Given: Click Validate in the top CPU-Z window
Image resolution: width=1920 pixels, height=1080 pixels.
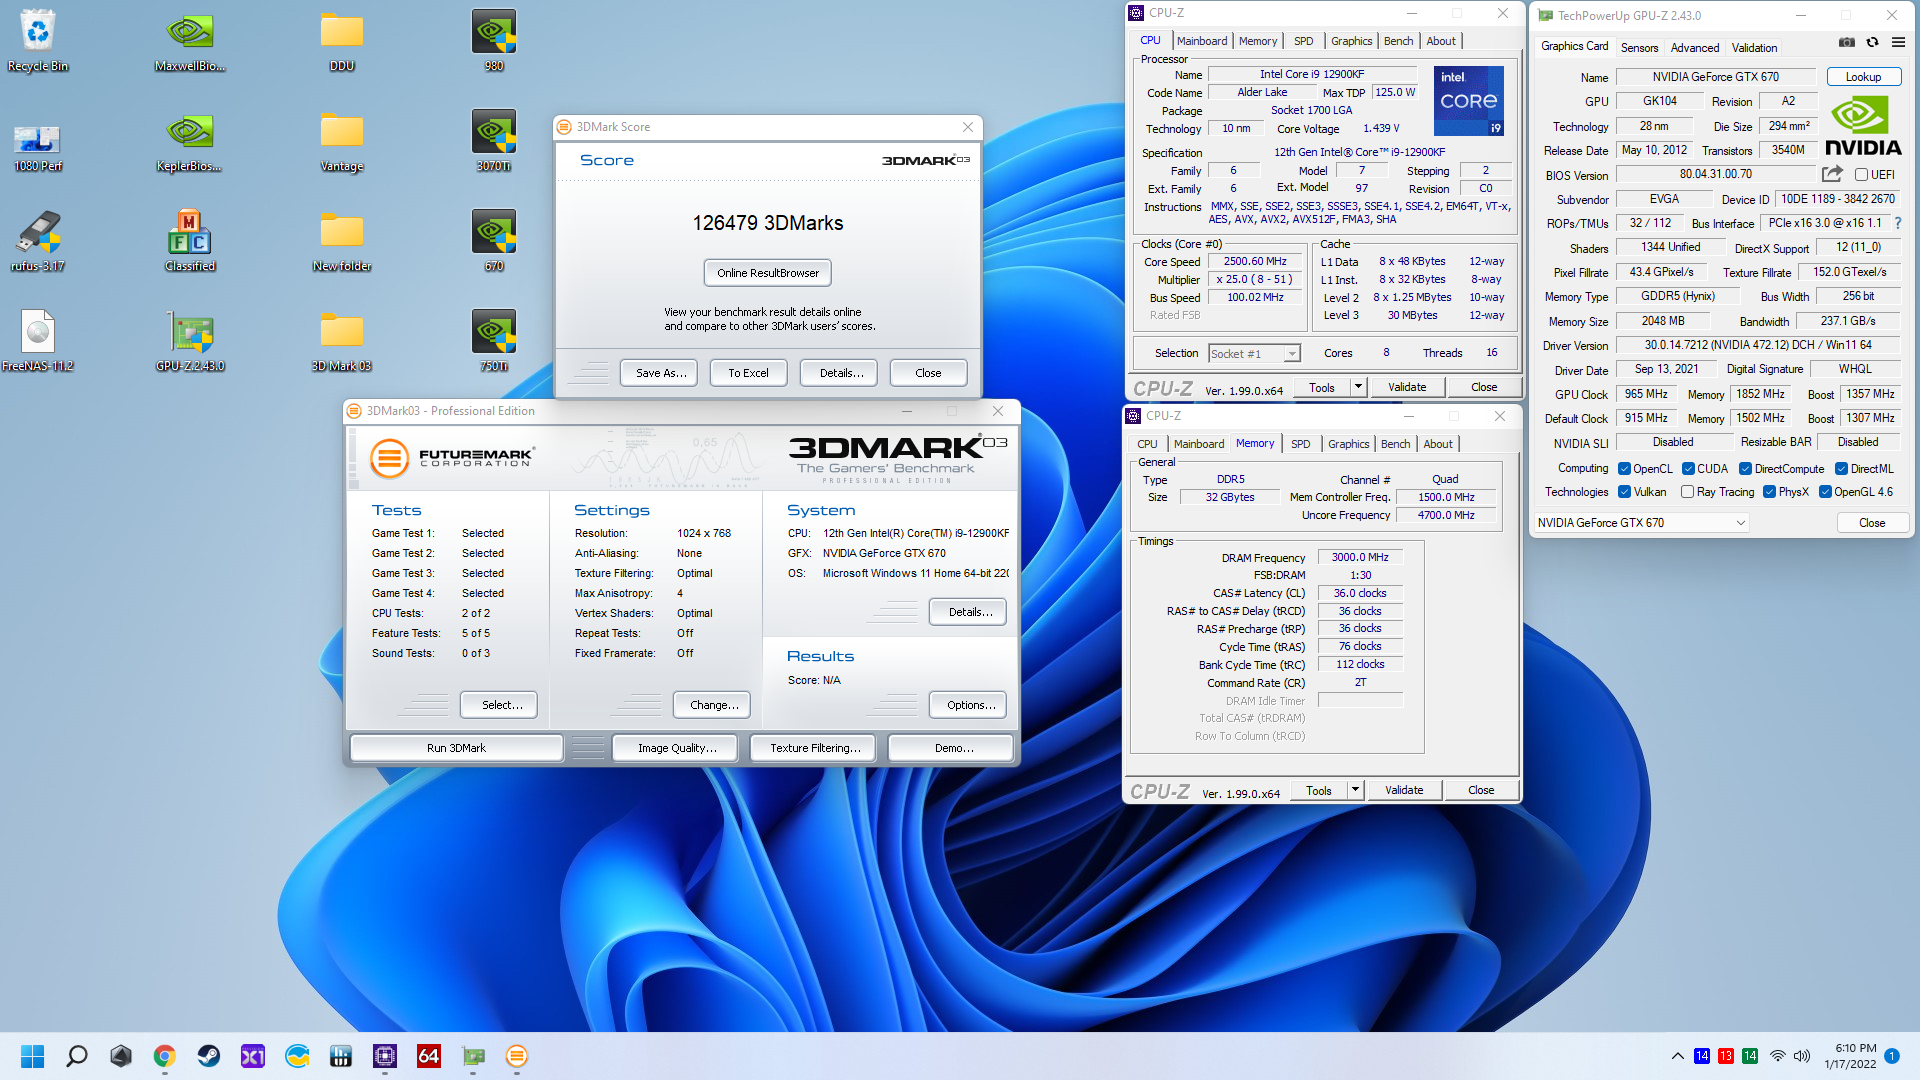Looking at the screenshot, I should [1407, 387].
